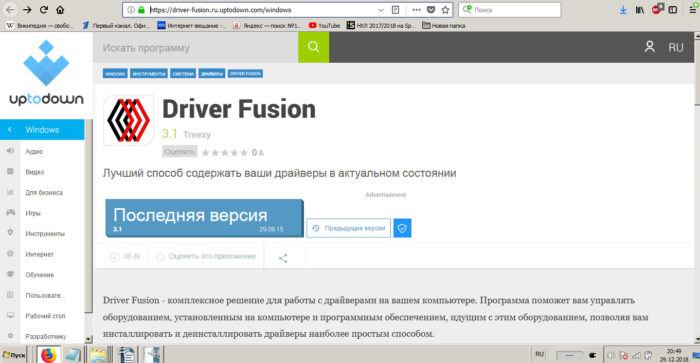This screenshot has width=700, height=363.
Task: Open the Новая папка bookmarks folder
Action: click(x=444, y=25)
